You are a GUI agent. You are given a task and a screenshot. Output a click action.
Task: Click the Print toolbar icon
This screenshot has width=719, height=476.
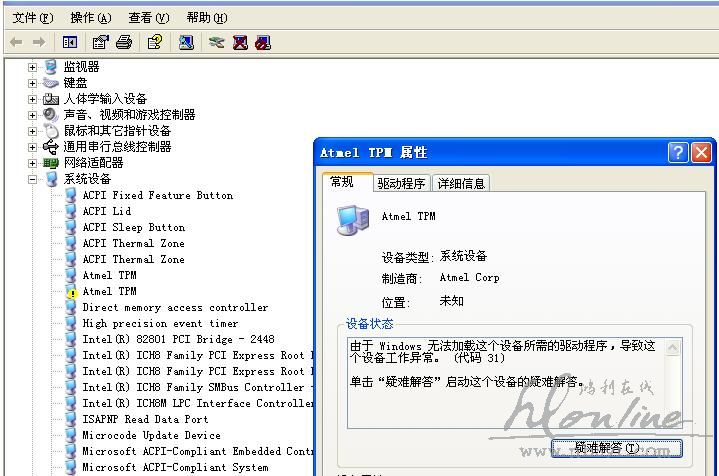pyautogui.click(x=124, y=43)
